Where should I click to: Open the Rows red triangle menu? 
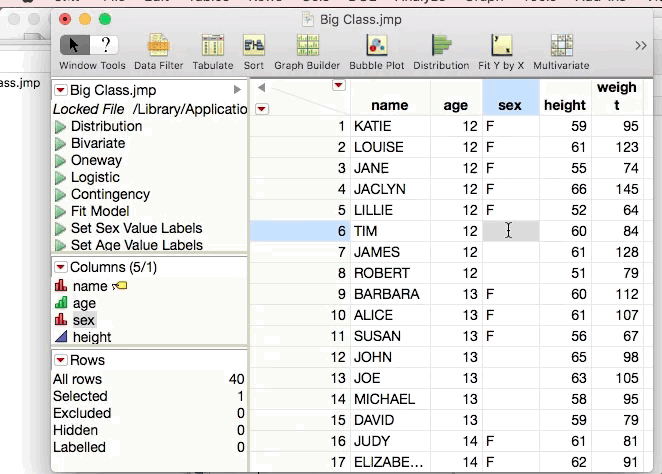[60, 360]
